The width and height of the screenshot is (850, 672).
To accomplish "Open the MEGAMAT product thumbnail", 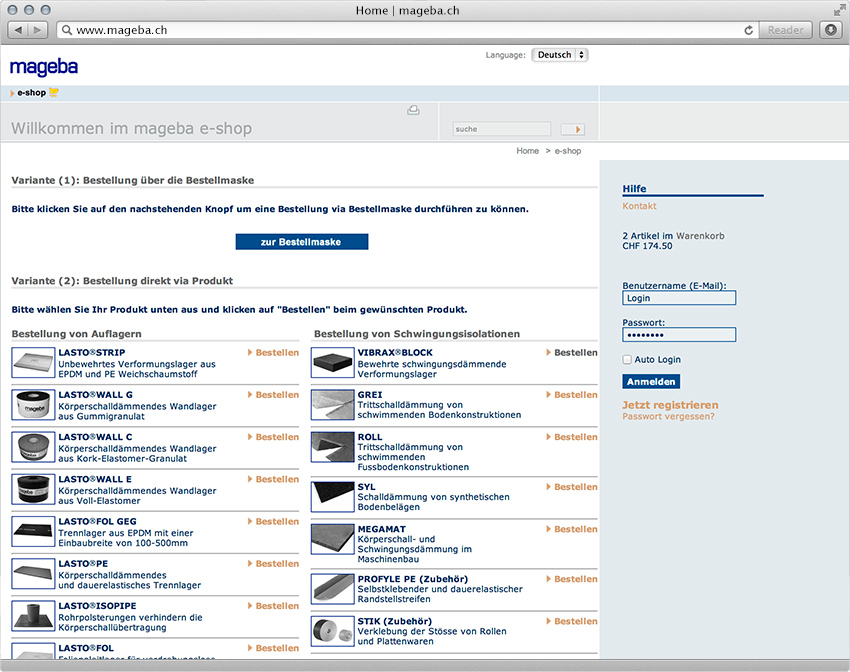I will (x=332, y=539).
